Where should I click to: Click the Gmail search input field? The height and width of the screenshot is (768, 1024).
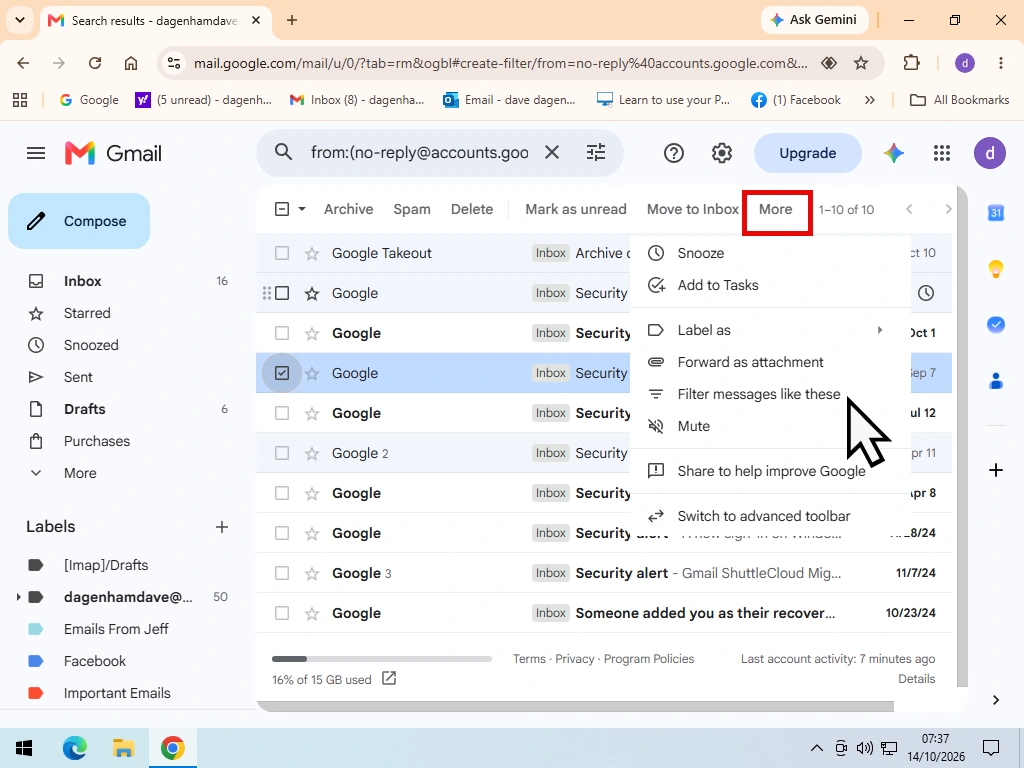pos(420,153)
